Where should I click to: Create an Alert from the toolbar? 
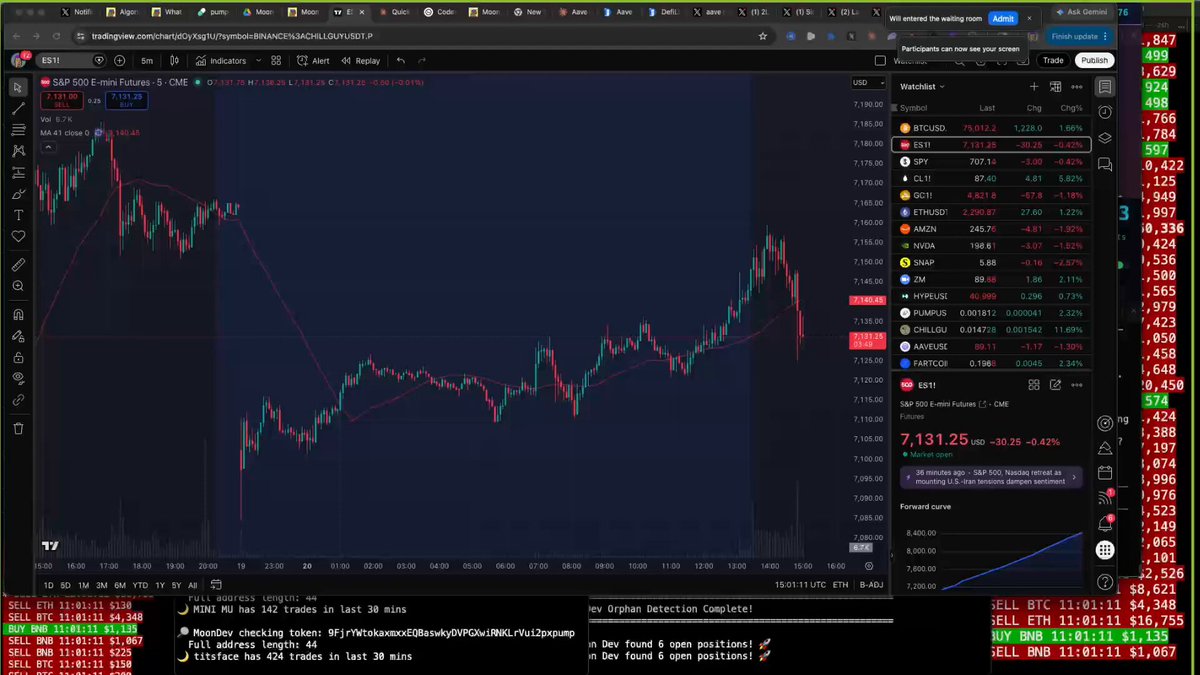click(x=313, y=60)
